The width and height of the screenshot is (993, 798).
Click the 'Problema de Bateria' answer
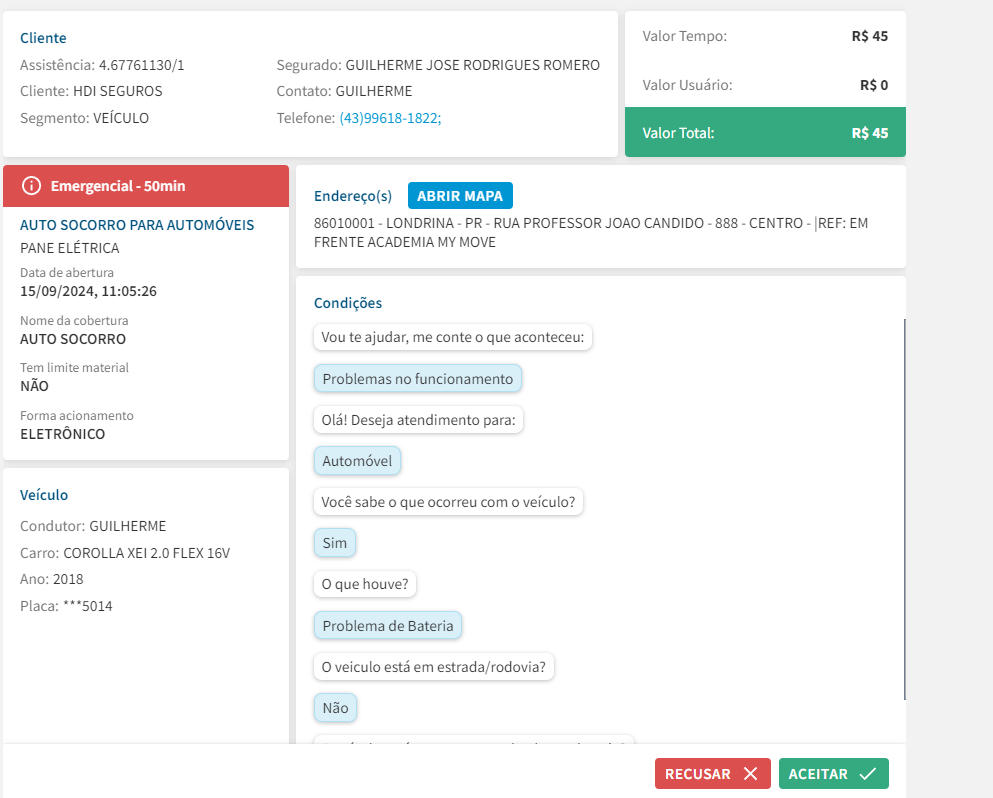coord(388,626)
